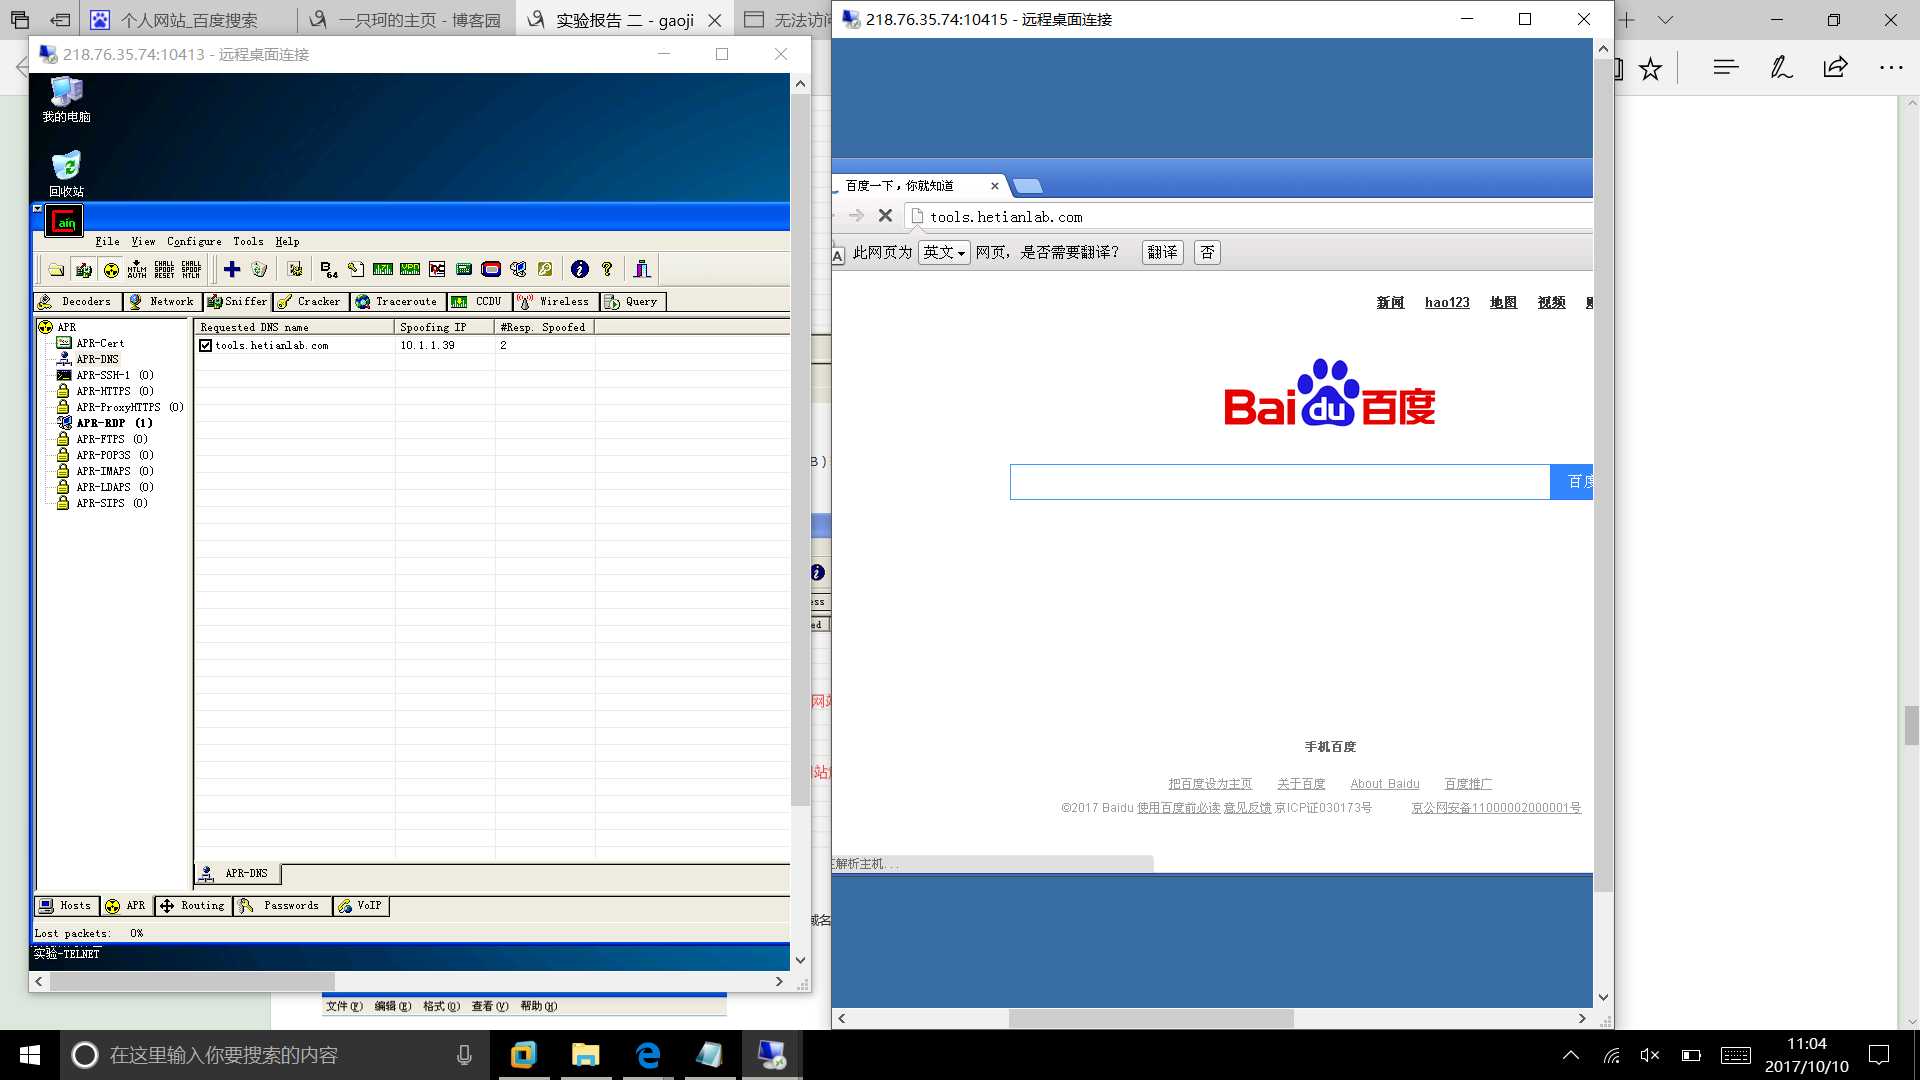Open 地图 link on Baidu

[x=1503, y=302]
